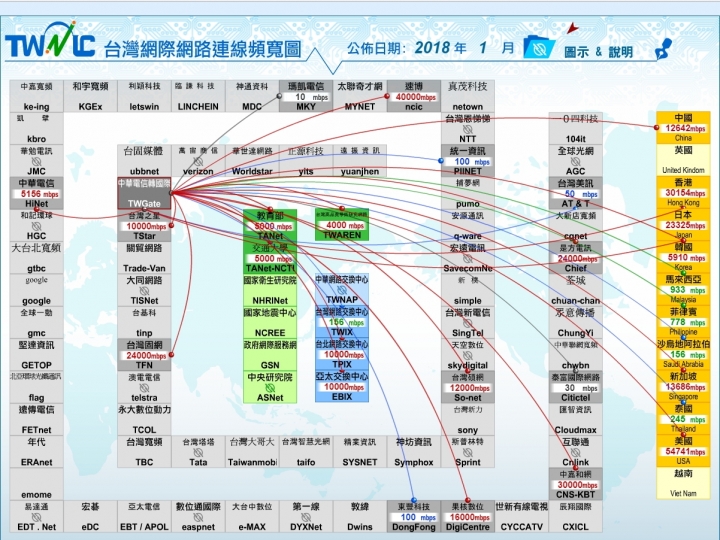Select the DongFong 100 mbps value
The height and width of the screenshot is (540, 720).
coord(416,518)
